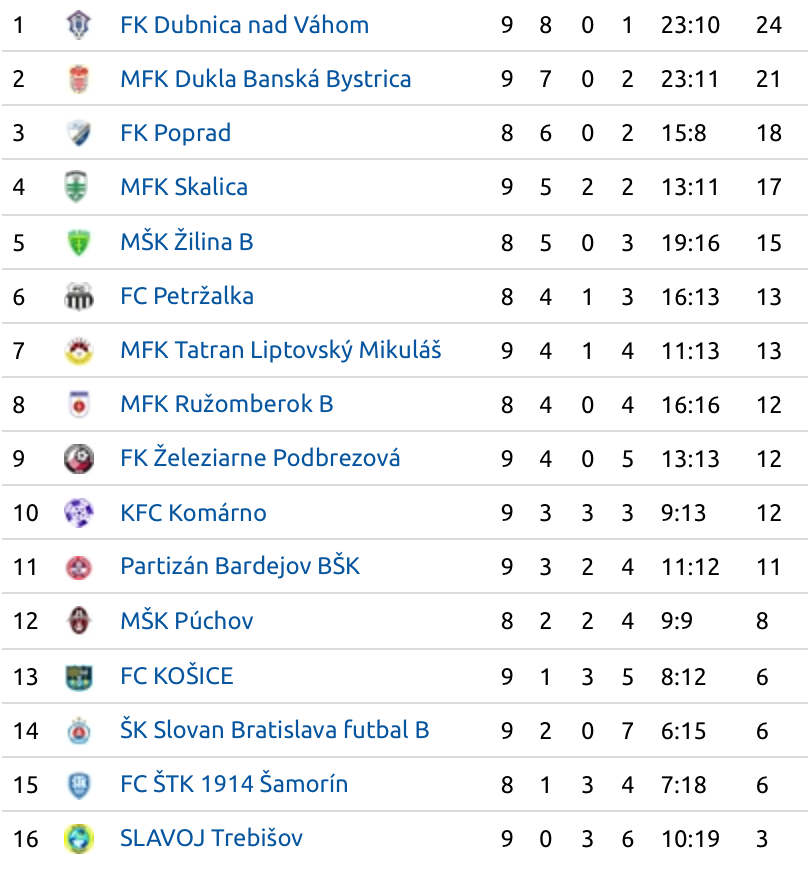Open the MFK Tatran Liptovský Mikuláš link

(x=281, y=350)
